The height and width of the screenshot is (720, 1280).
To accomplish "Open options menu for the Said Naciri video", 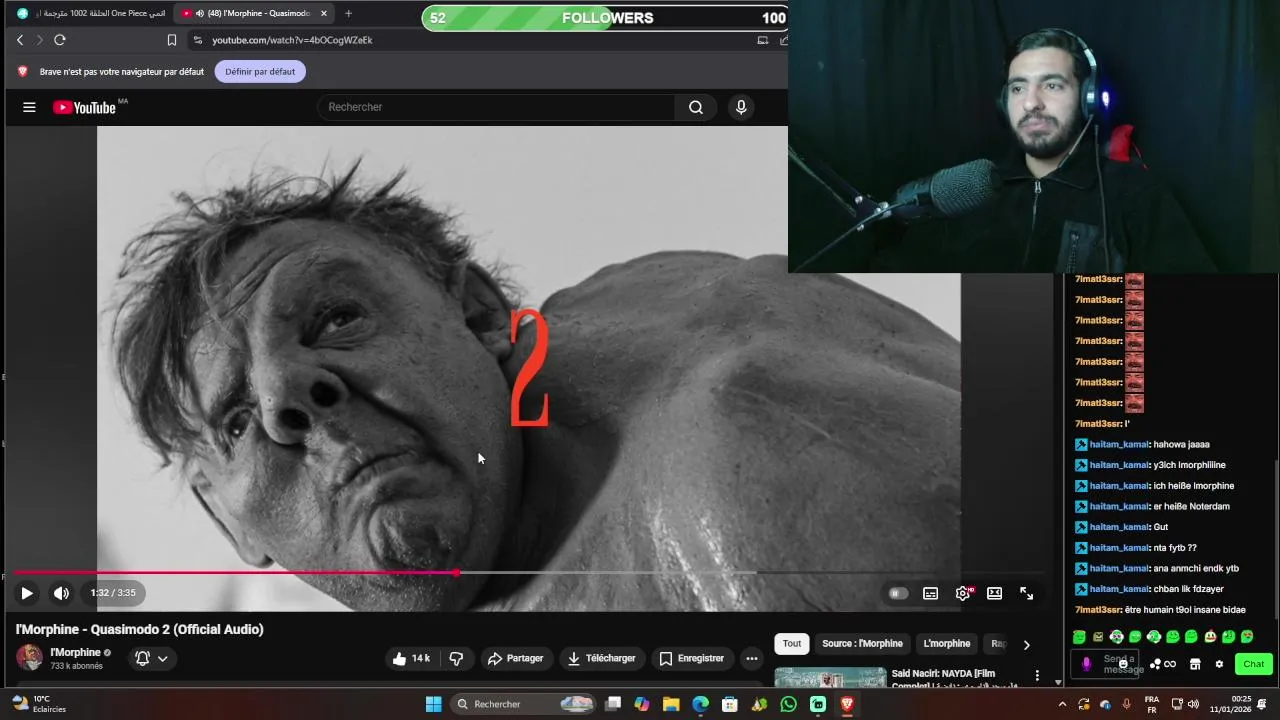I will pos(1037,676).
